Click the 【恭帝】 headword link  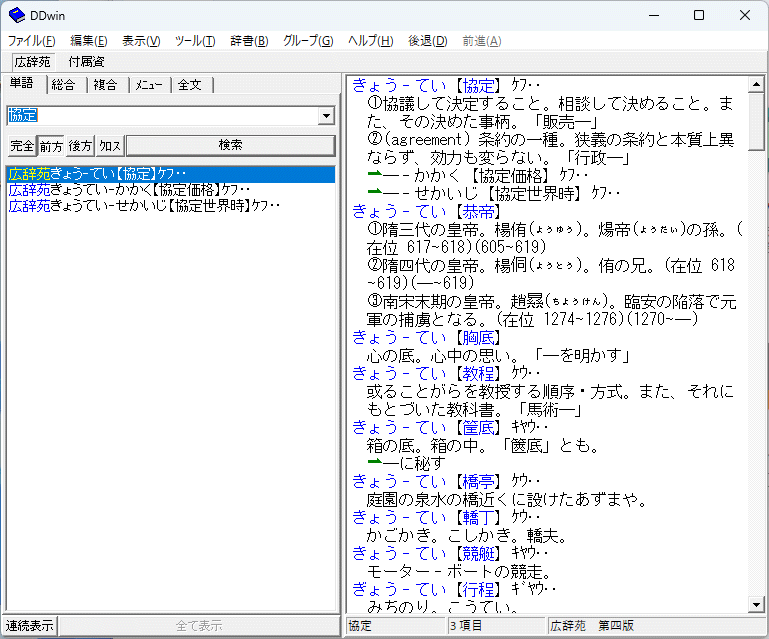click(x=477, y=211)
